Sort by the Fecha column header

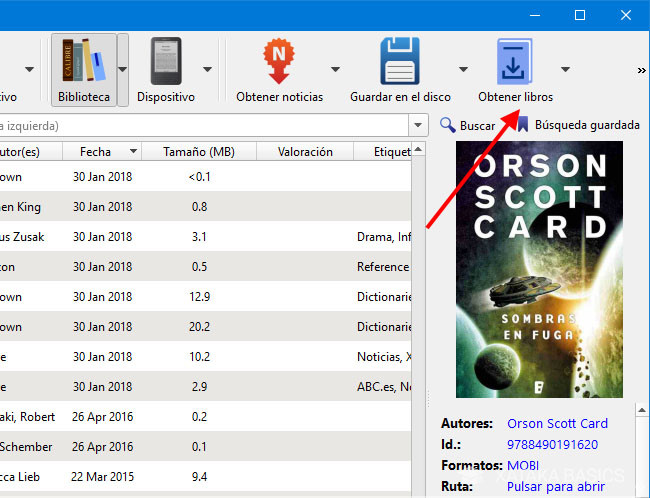pyautogui.click(x=96, y=152)
